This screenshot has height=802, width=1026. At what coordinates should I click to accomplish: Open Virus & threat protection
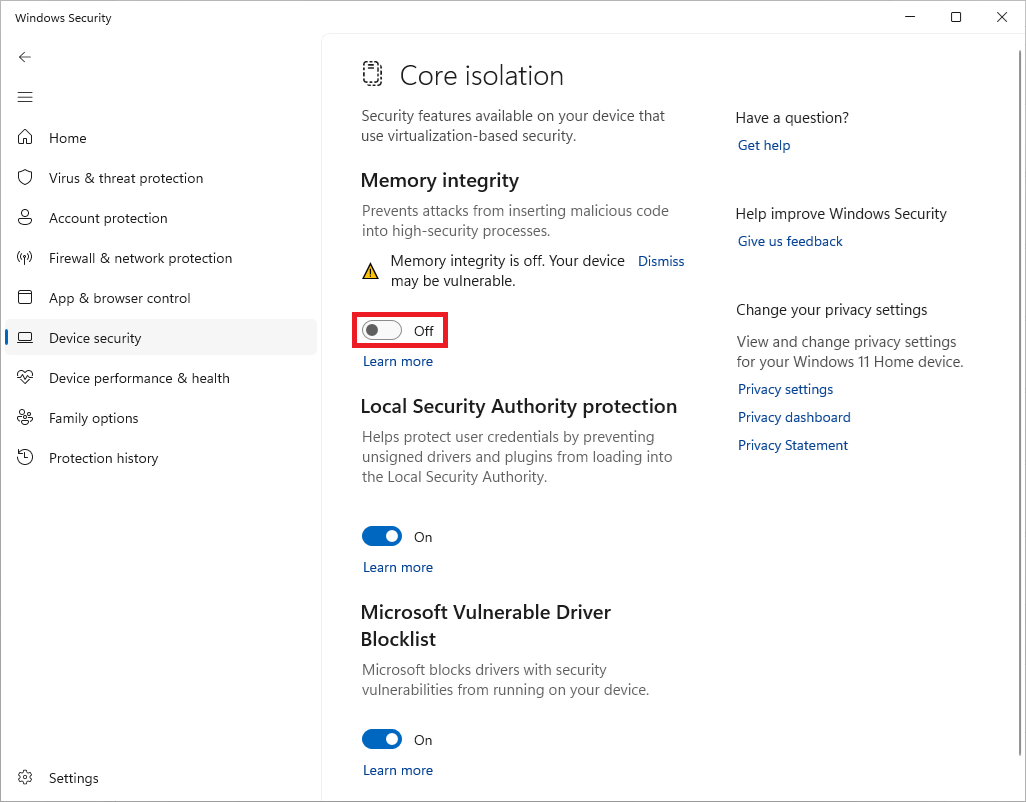[124, 177]
